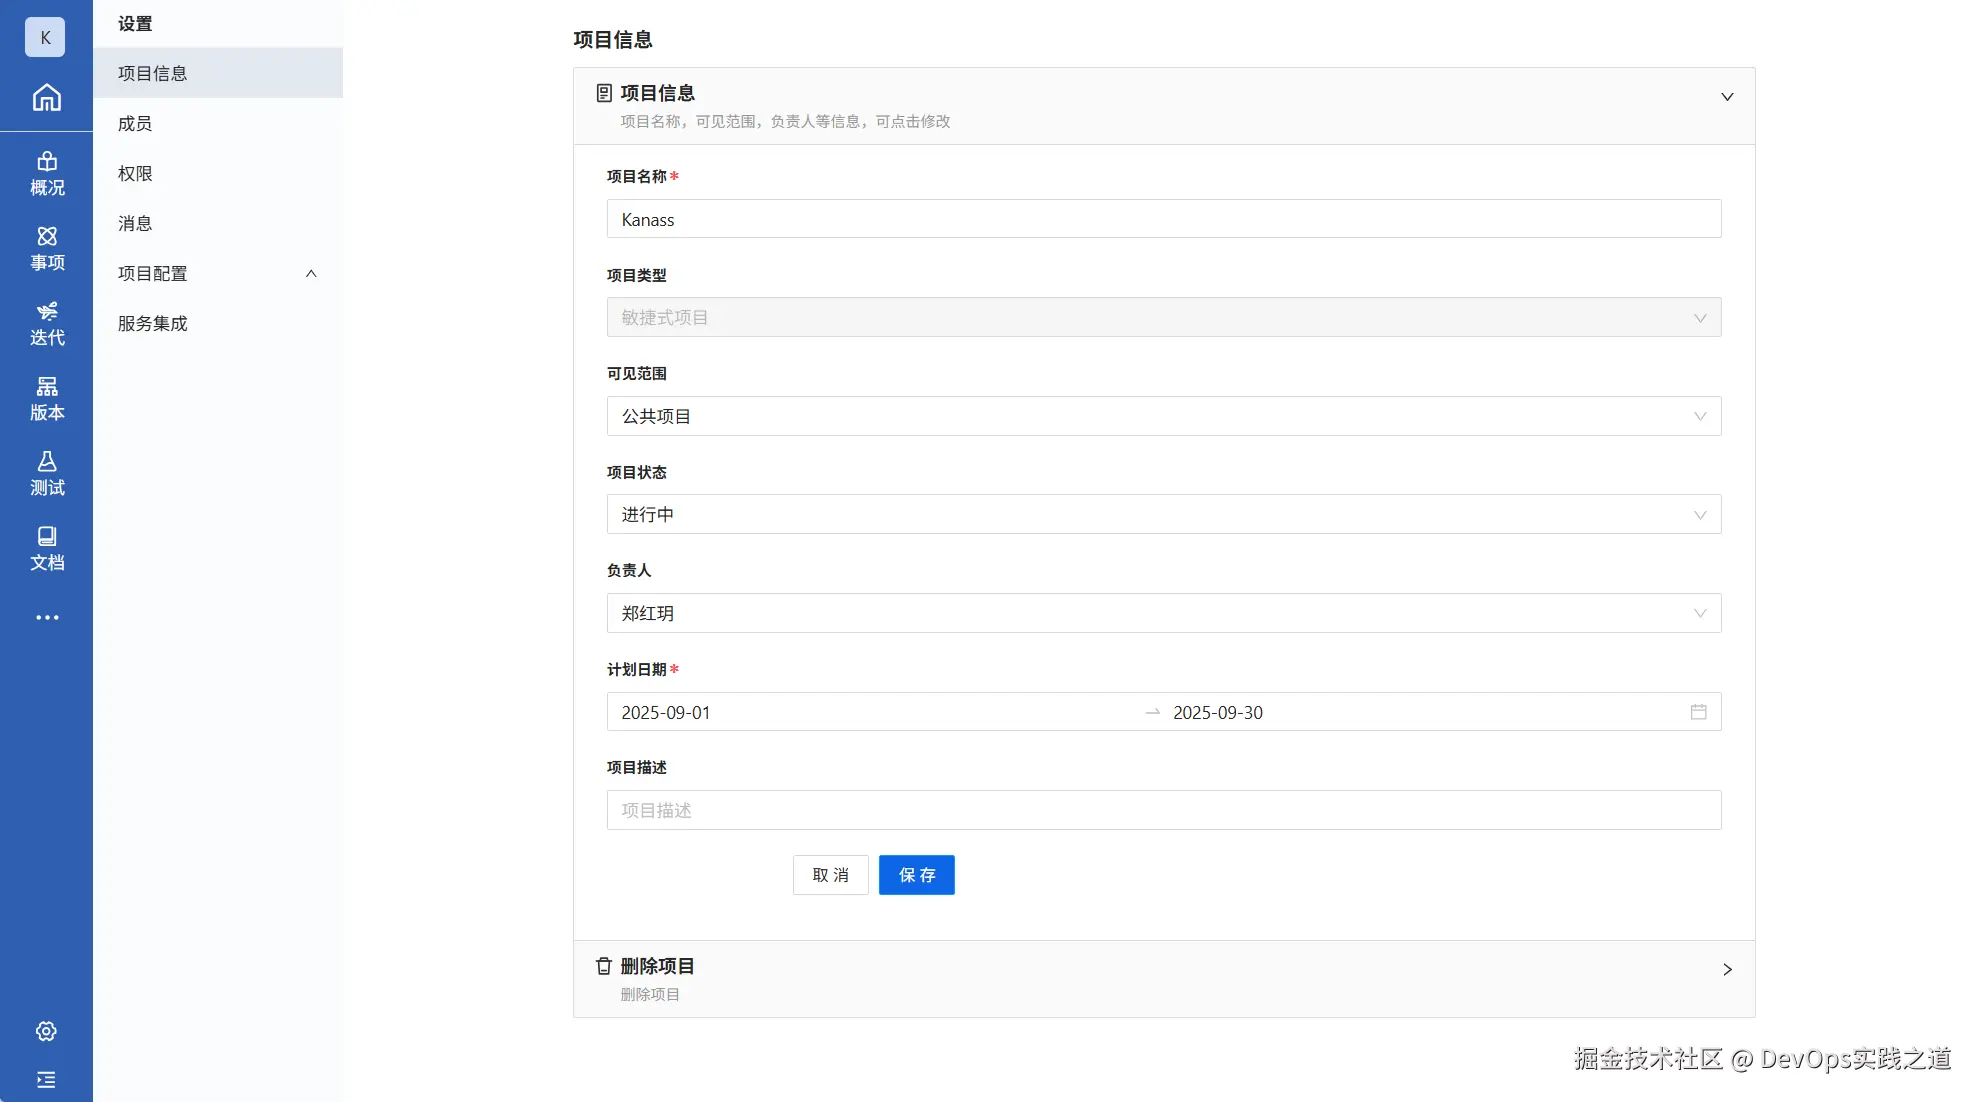Click the 保存 button
Viewport: 1980px width, 1102px height.
pyautogui.click(x=916, y=875)
